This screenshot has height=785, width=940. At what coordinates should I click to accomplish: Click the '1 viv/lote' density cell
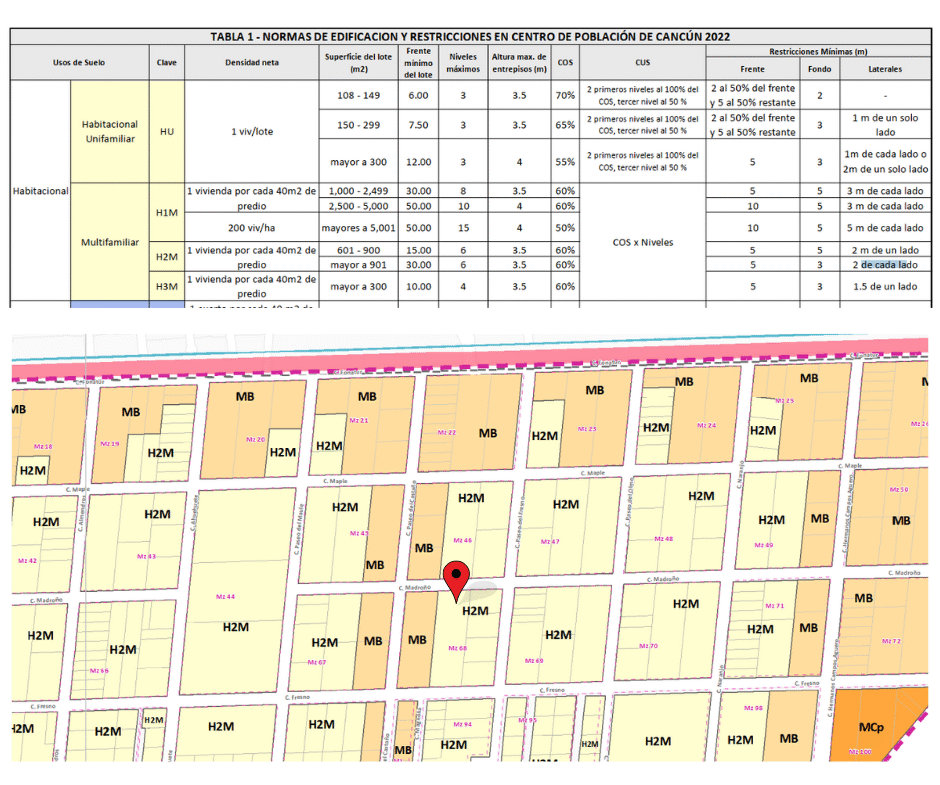point(252,131)
